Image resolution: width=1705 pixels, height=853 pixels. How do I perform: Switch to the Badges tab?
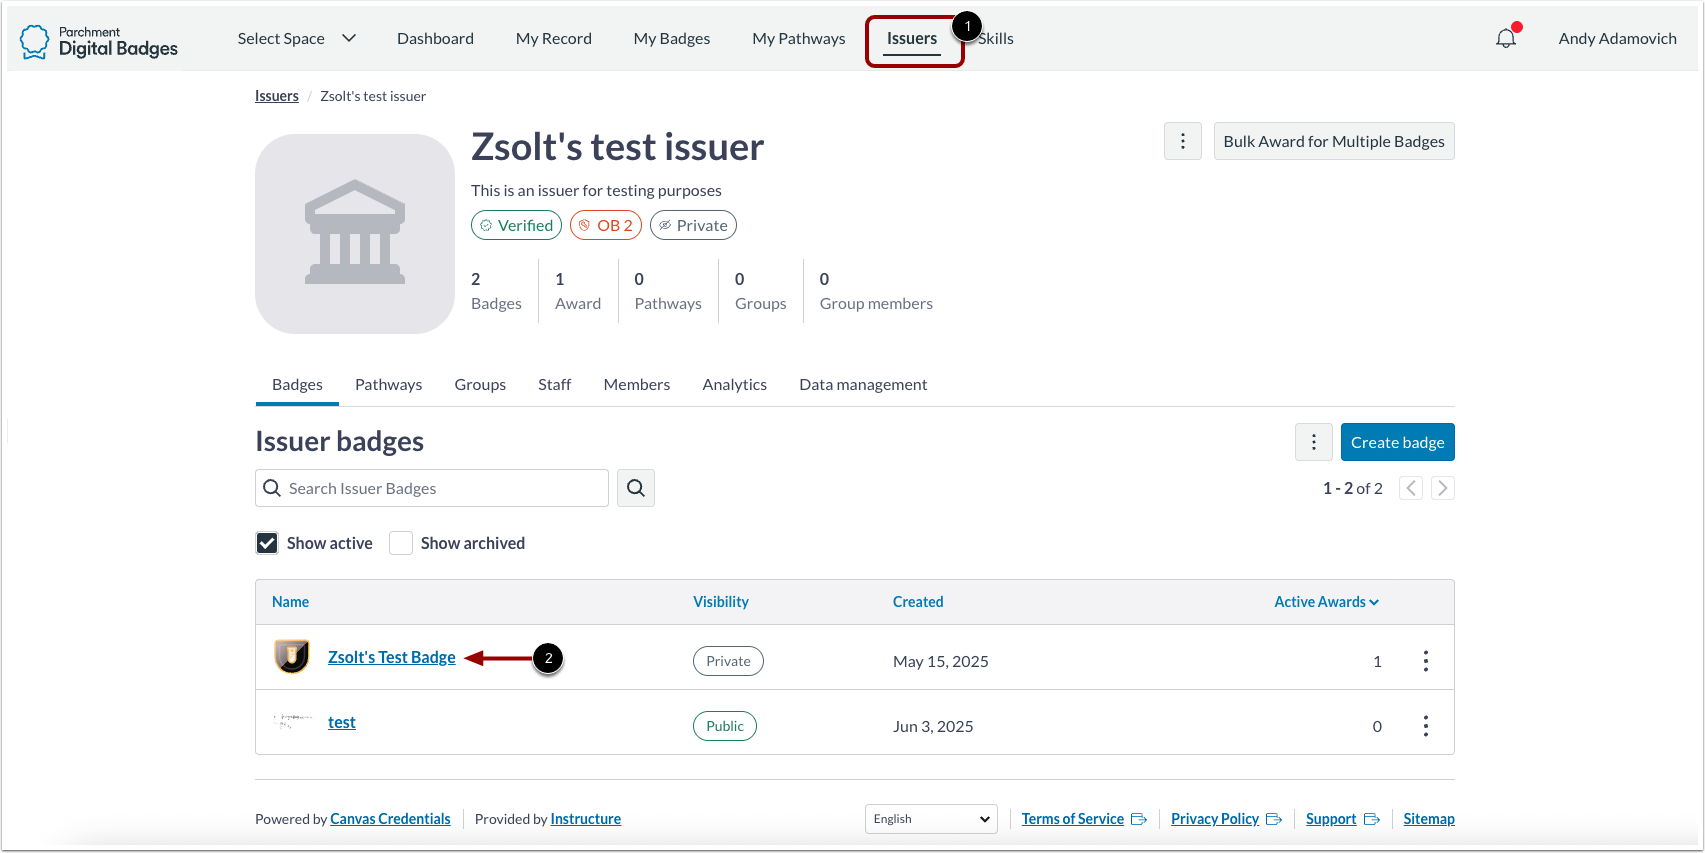(297, 385)
